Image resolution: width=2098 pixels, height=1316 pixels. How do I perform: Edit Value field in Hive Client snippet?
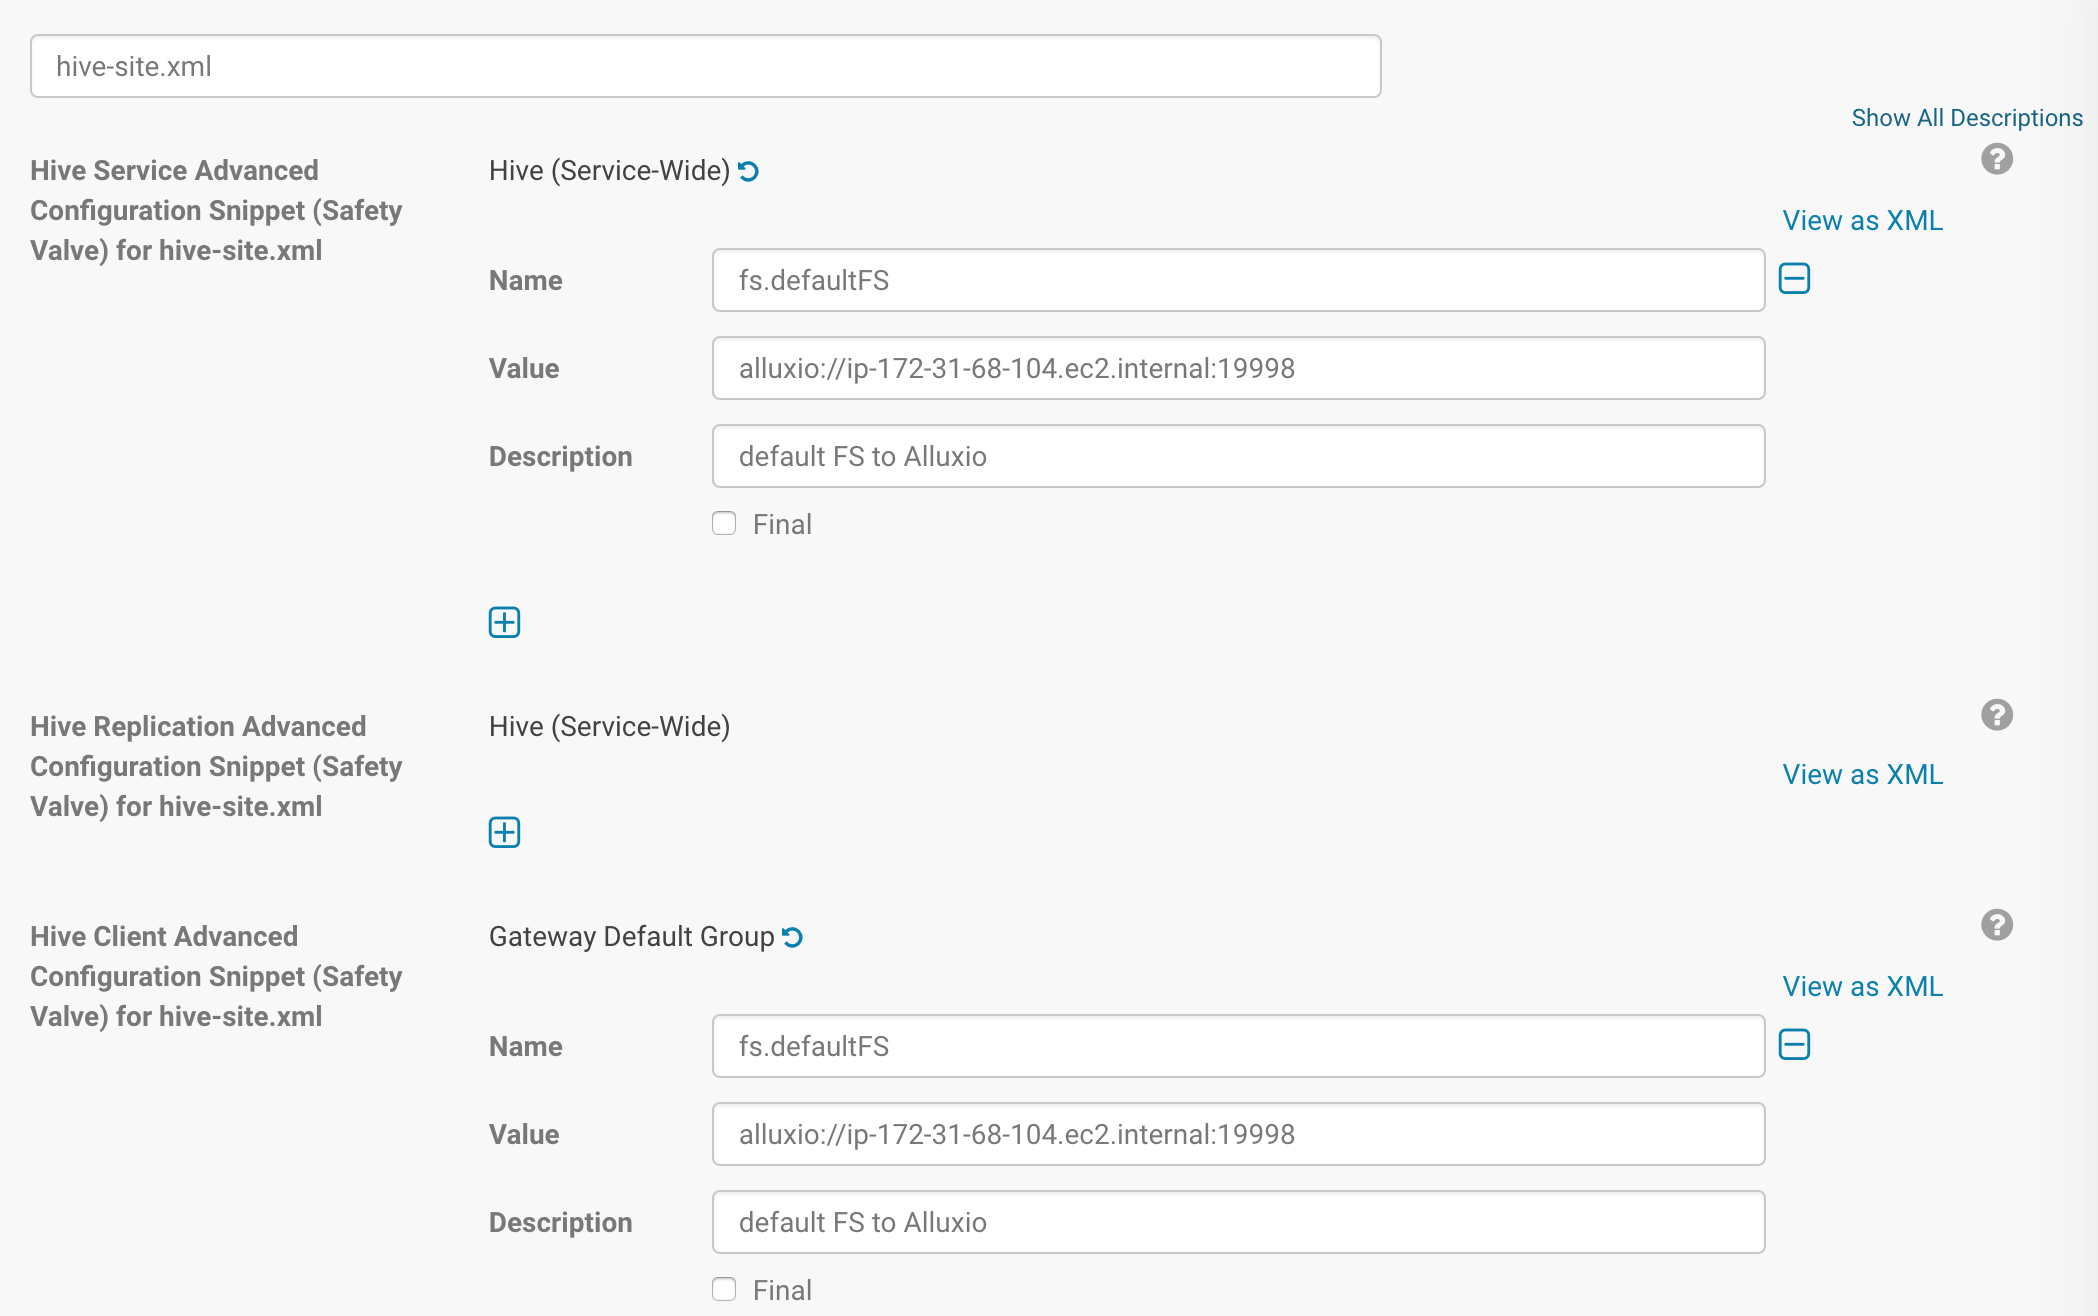(1238, 1134)
